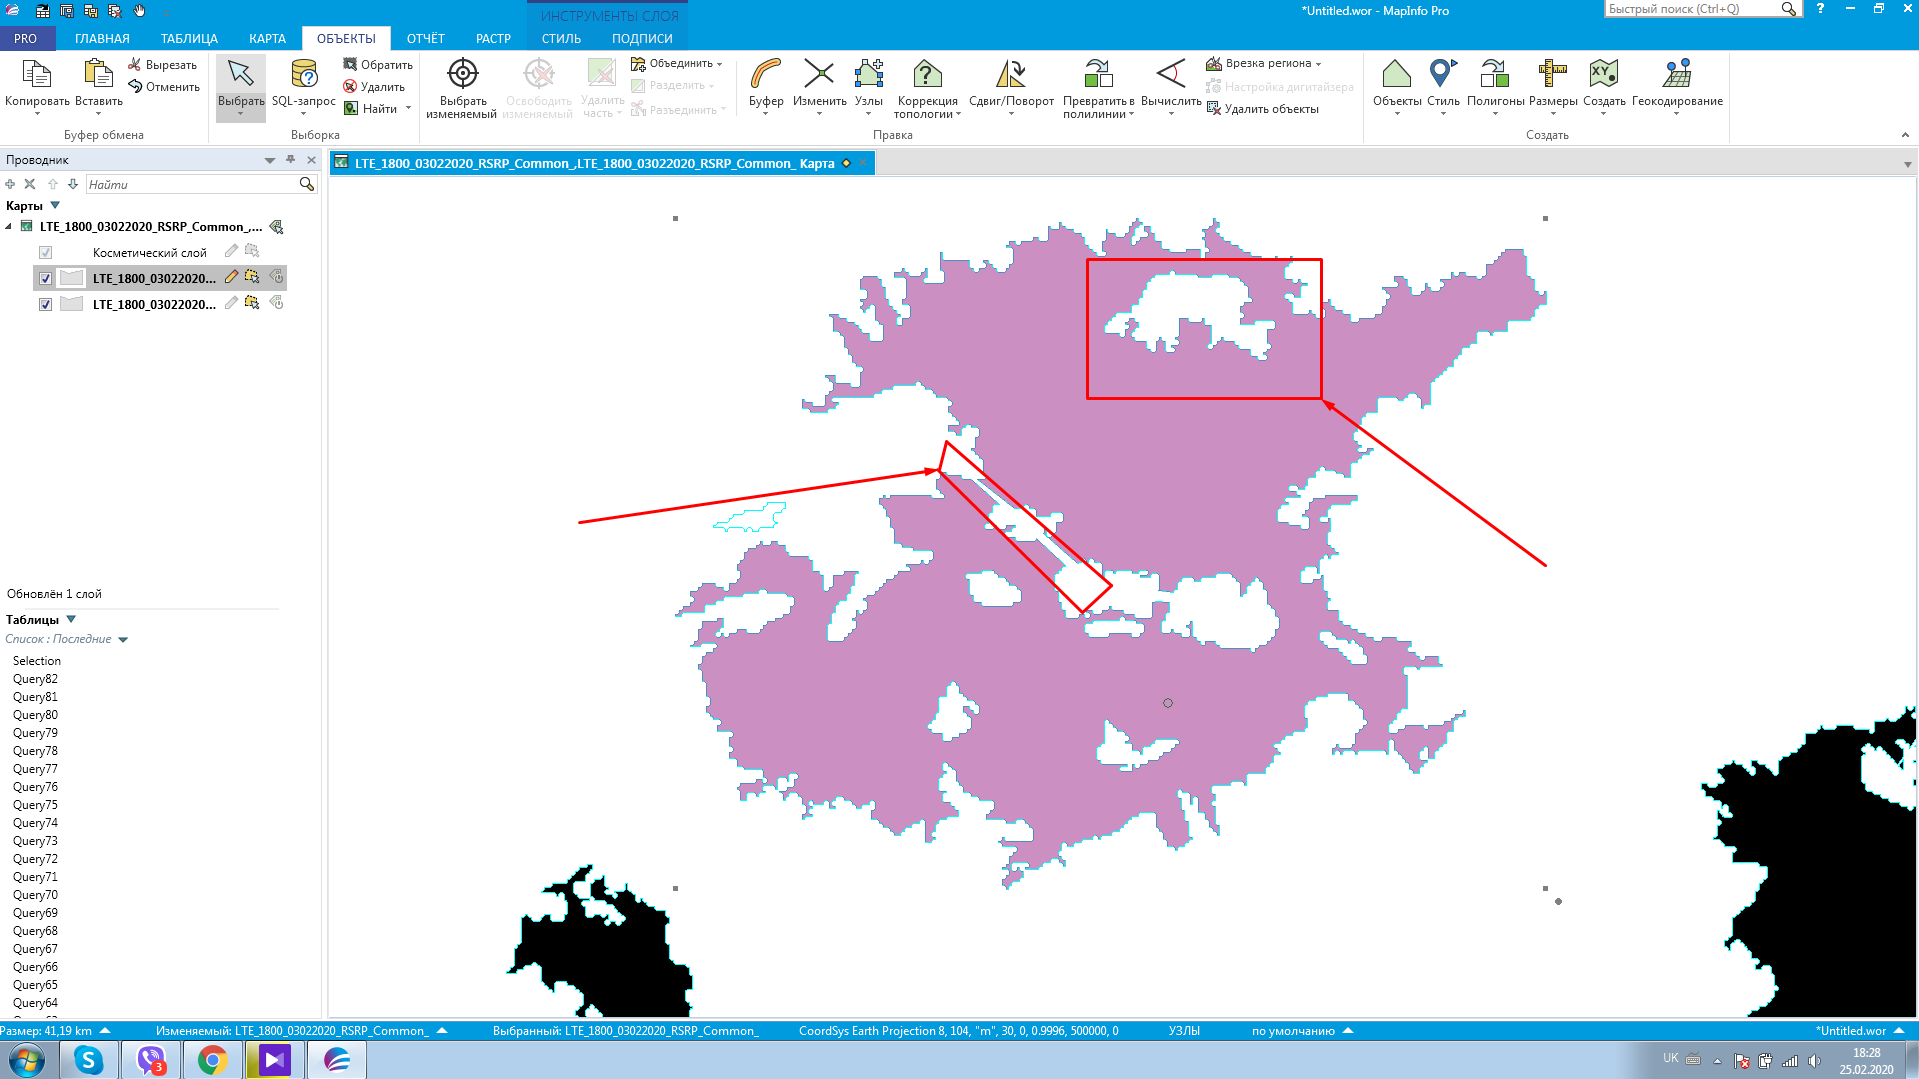Open the Style (Стиль) pin icon

click(x=1443, y=74)
